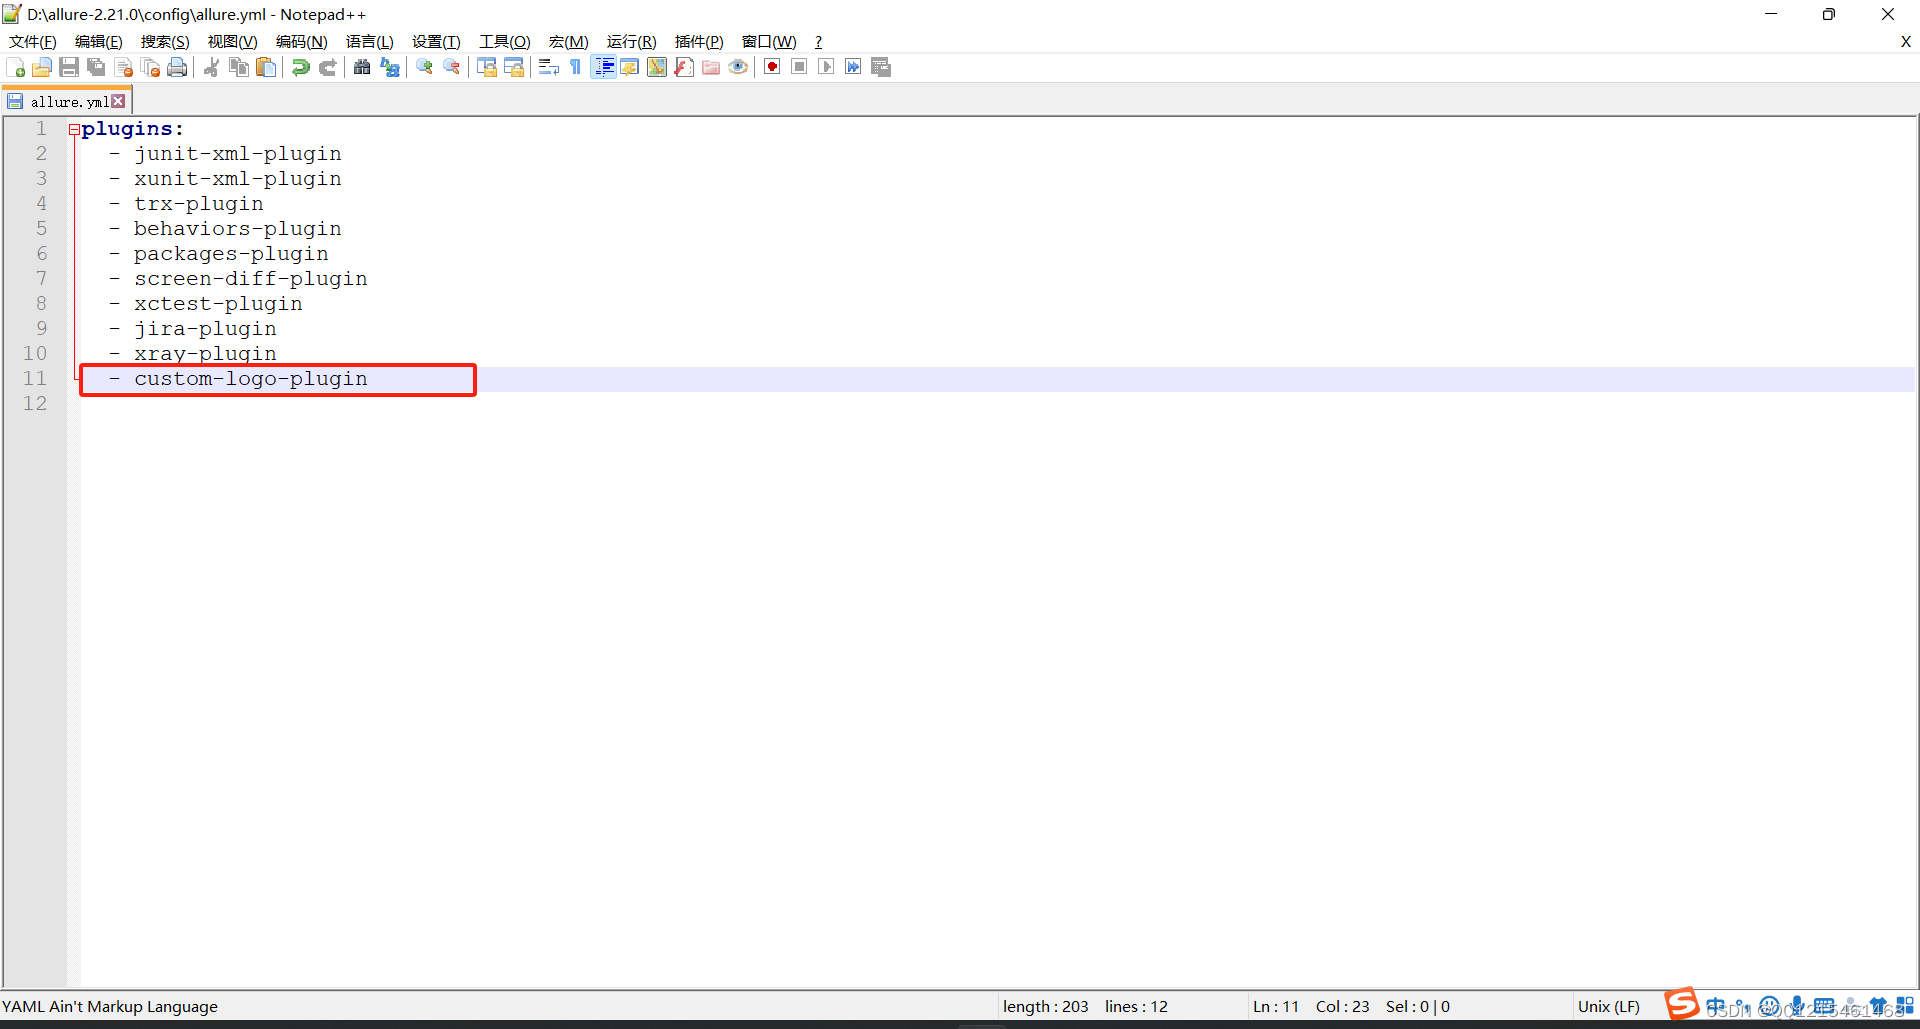This screenshot has width=1920, height=1029.
Task: Open the 语言(L) menu
Action: pos(370,42)
